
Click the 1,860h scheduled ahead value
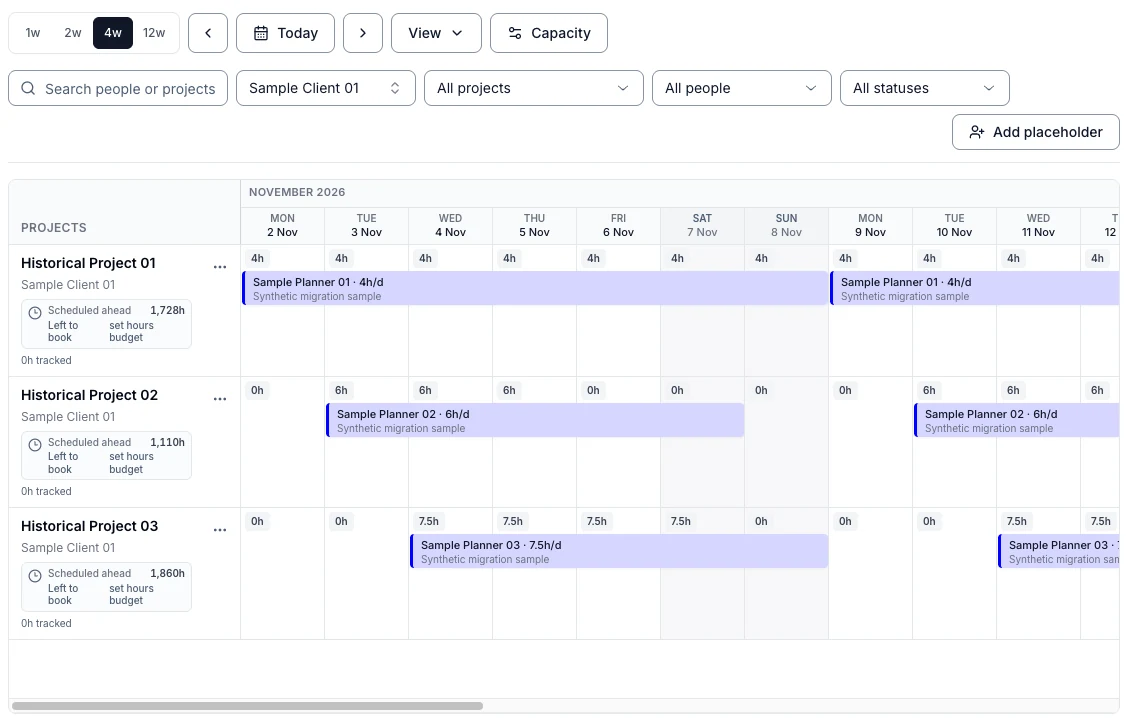pos(167,573)
